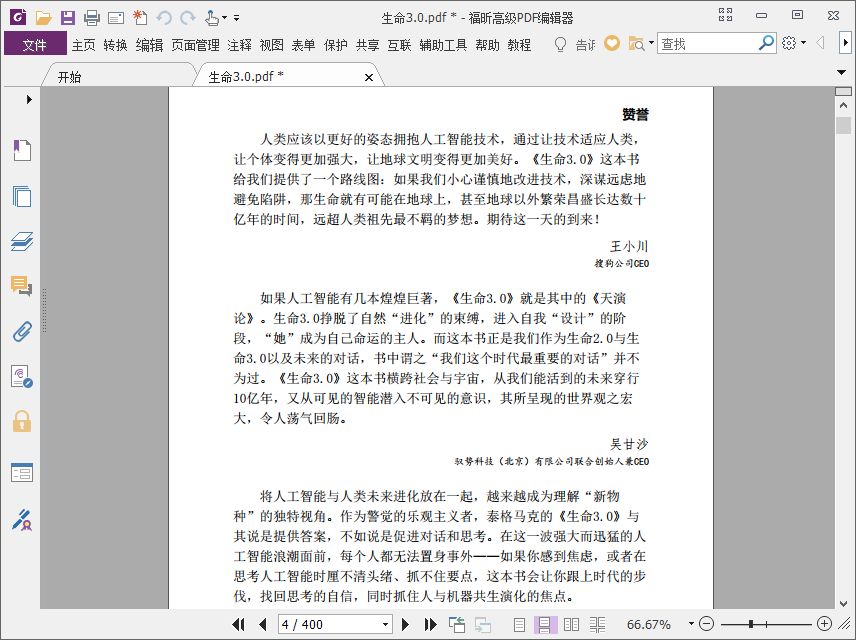Open a file with the folder icon

[43, 18]
